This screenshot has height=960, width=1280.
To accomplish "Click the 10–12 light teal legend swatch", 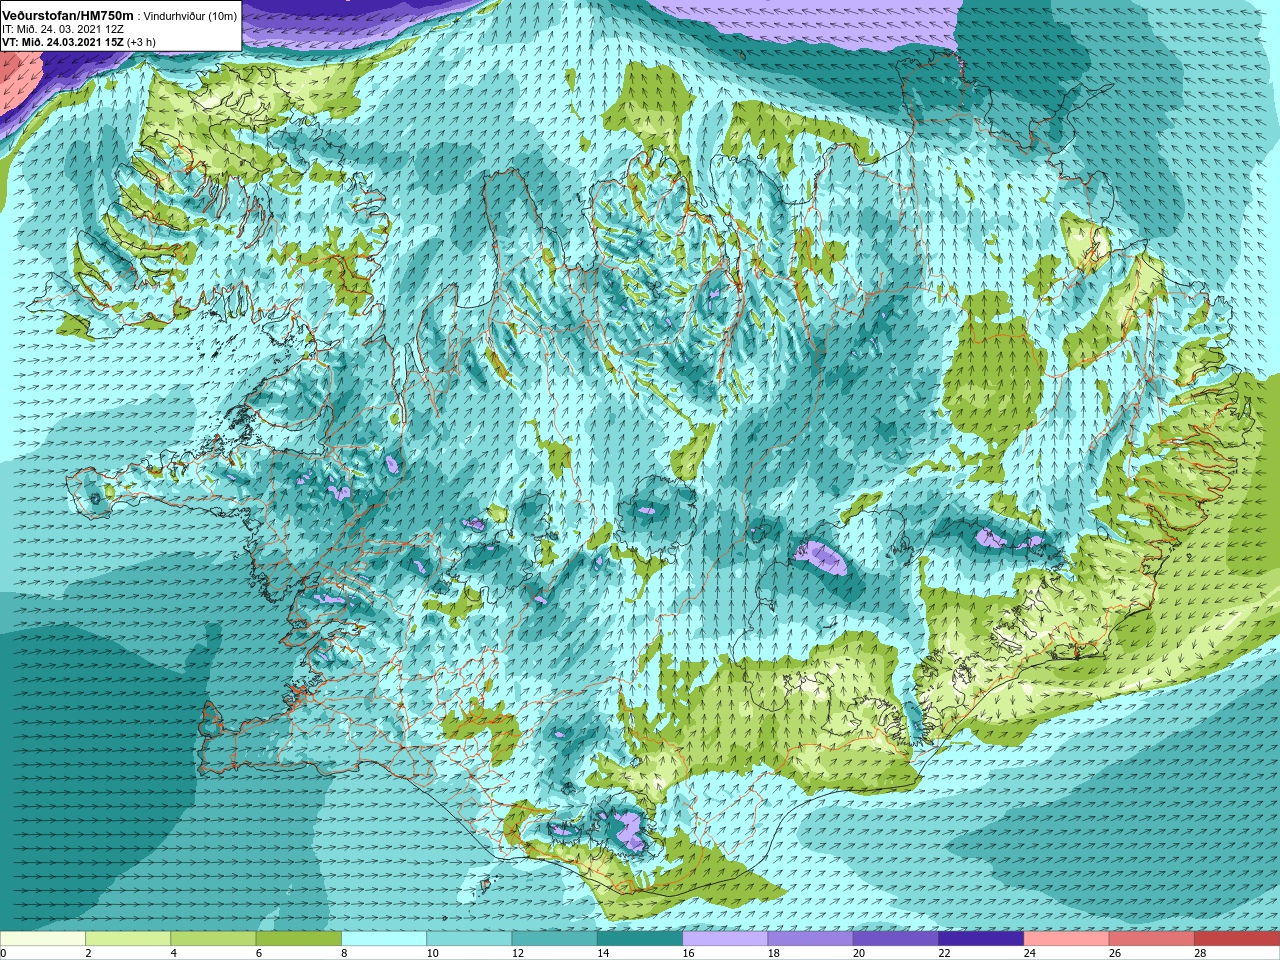I will [x=469, y=939].
